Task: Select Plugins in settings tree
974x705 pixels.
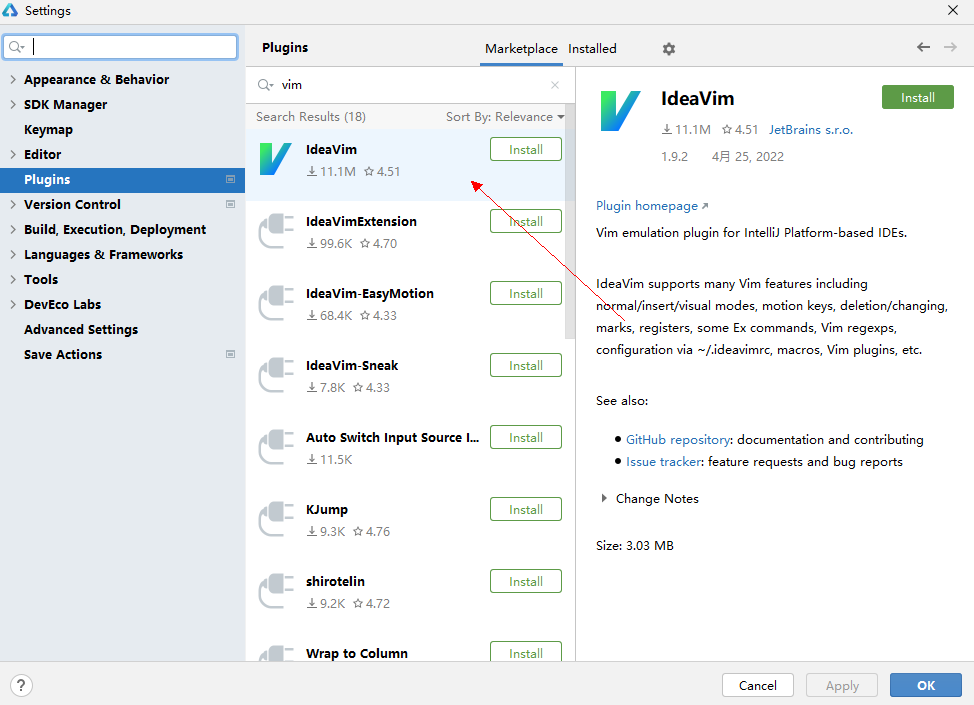Action: tap(122, 180)
